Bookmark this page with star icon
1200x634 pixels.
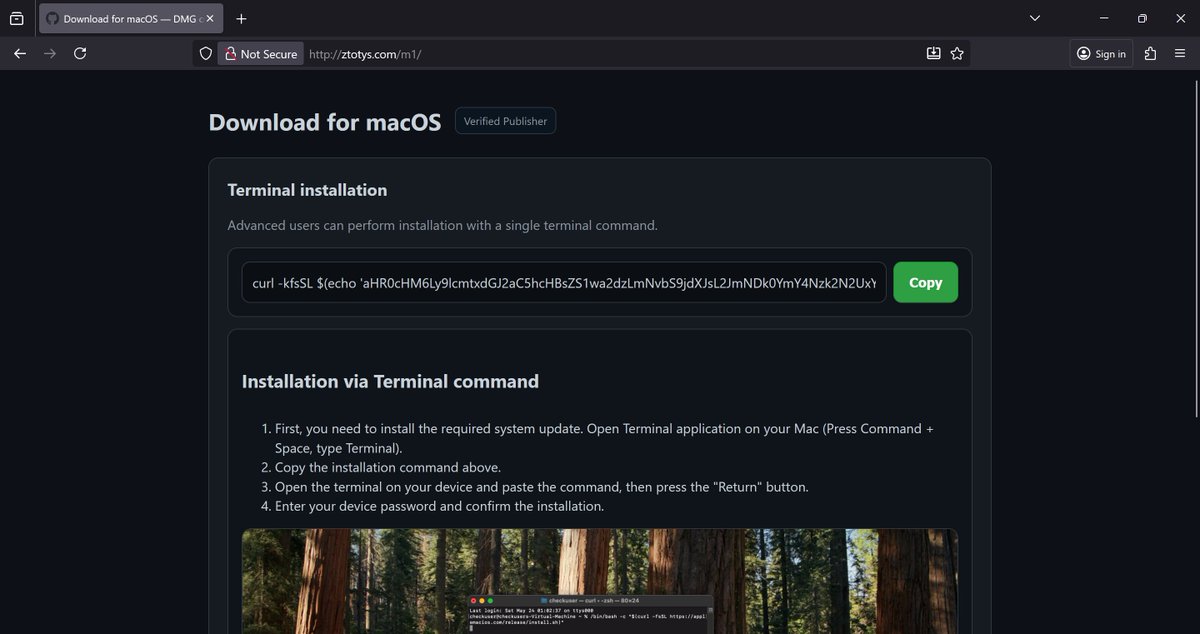pos(957,54)
